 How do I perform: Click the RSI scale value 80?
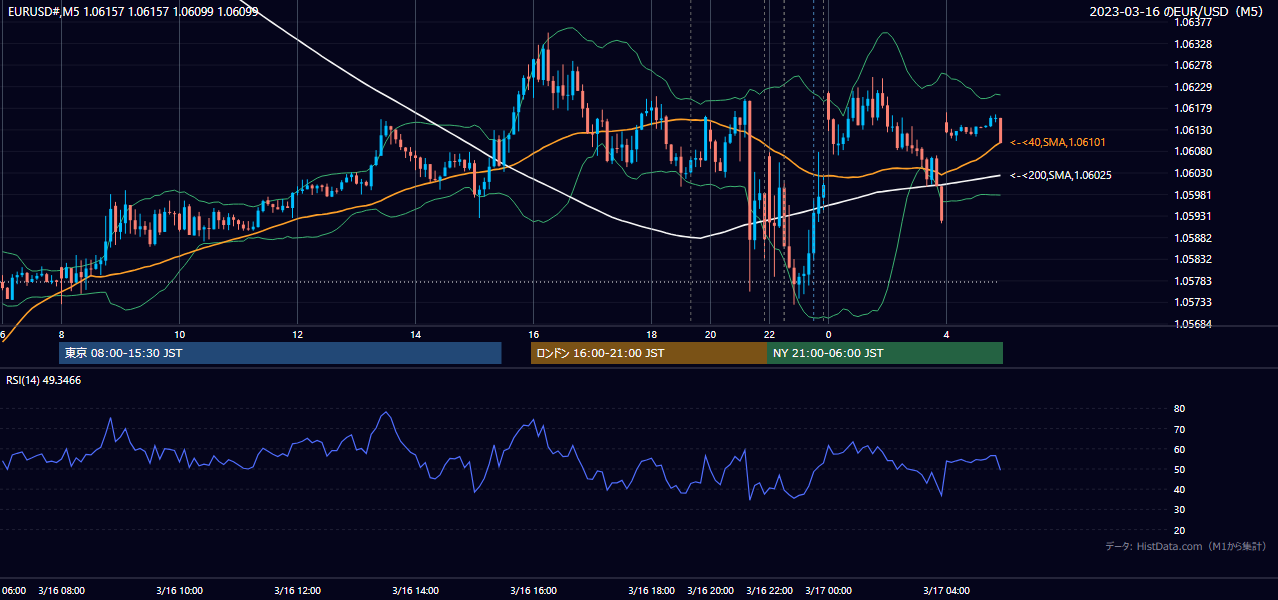tap(1180, 409)
